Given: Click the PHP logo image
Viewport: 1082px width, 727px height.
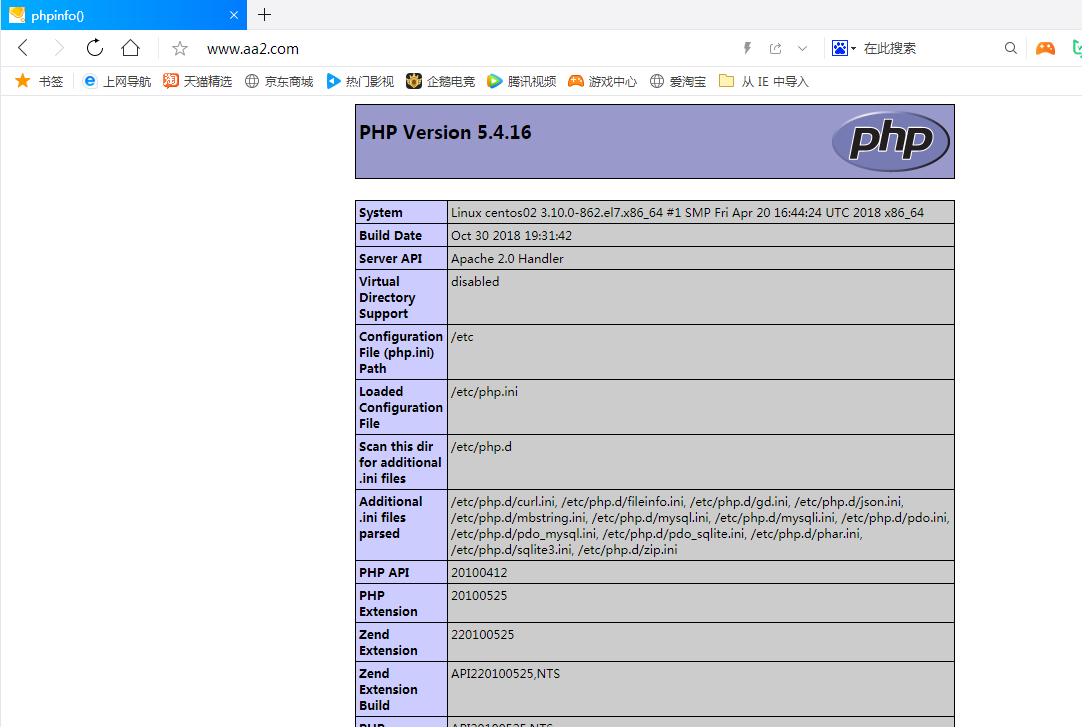Looking at the screenshot, I should coord(890,141).
